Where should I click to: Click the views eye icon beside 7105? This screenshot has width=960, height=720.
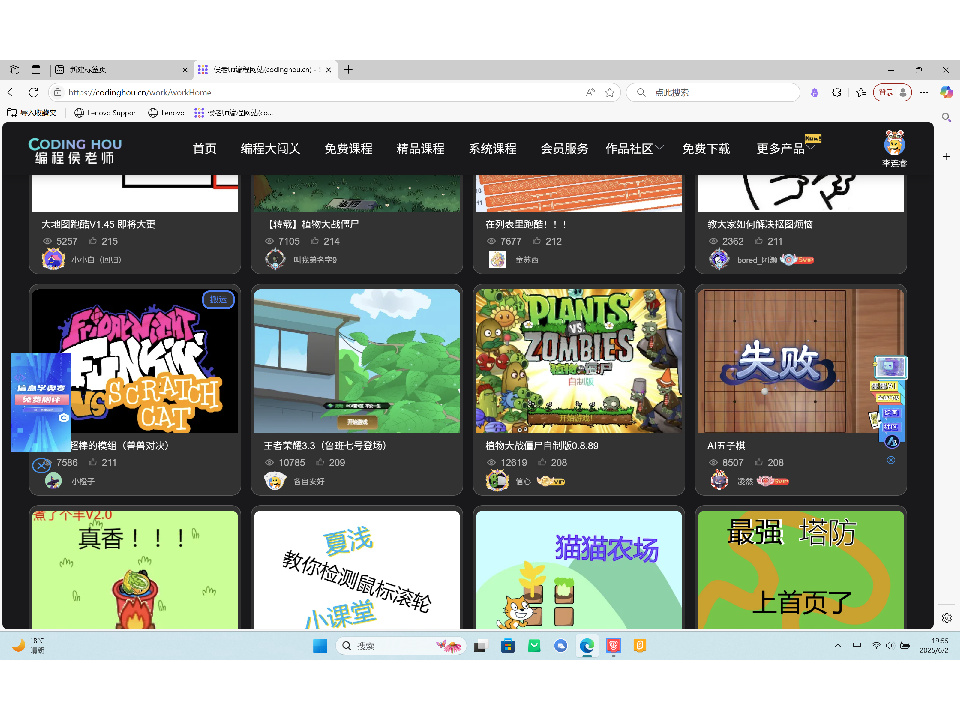[269, 241]
